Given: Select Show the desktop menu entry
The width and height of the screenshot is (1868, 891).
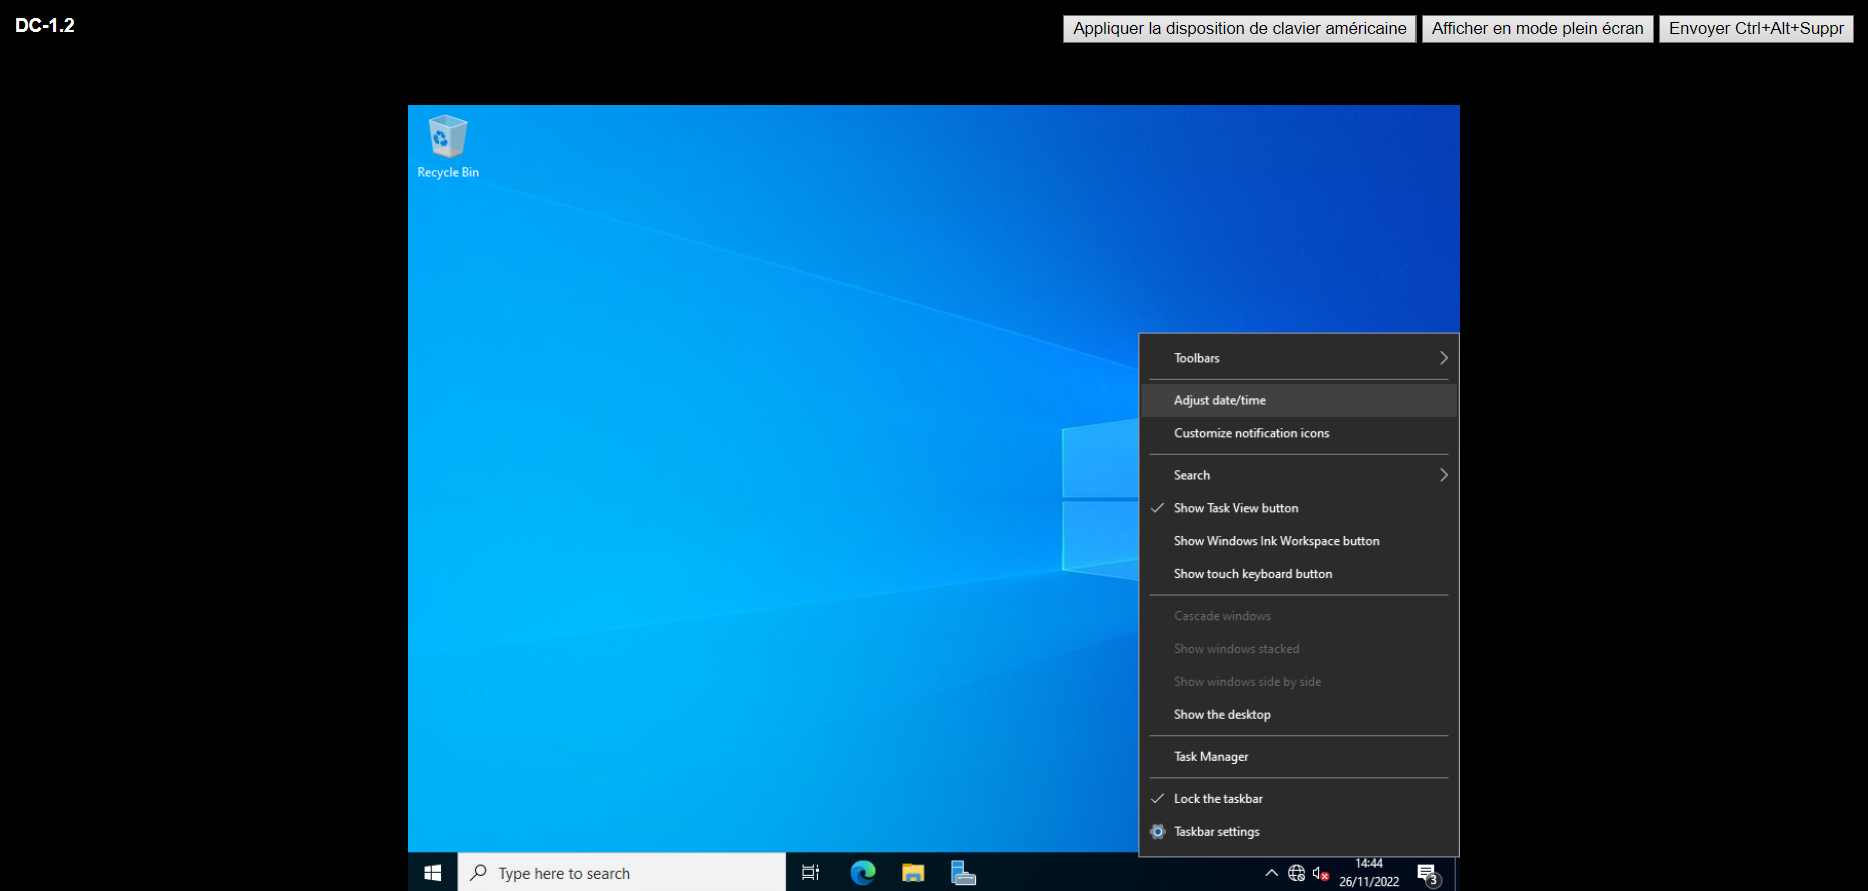Looking at the screenshot, I should click(x=1298, y=715).
